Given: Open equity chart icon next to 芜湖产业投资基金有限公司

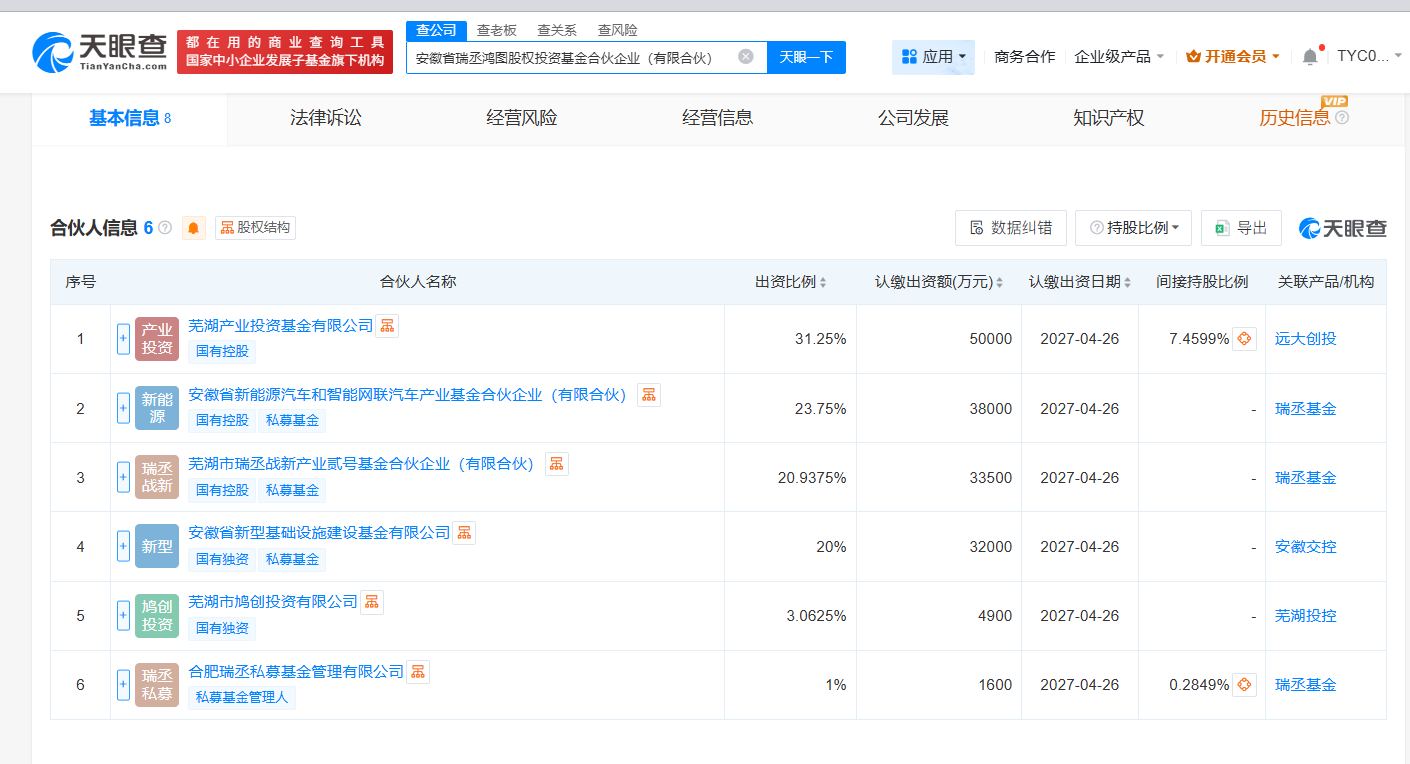Looking at the screenshot, I should (387, 325).
